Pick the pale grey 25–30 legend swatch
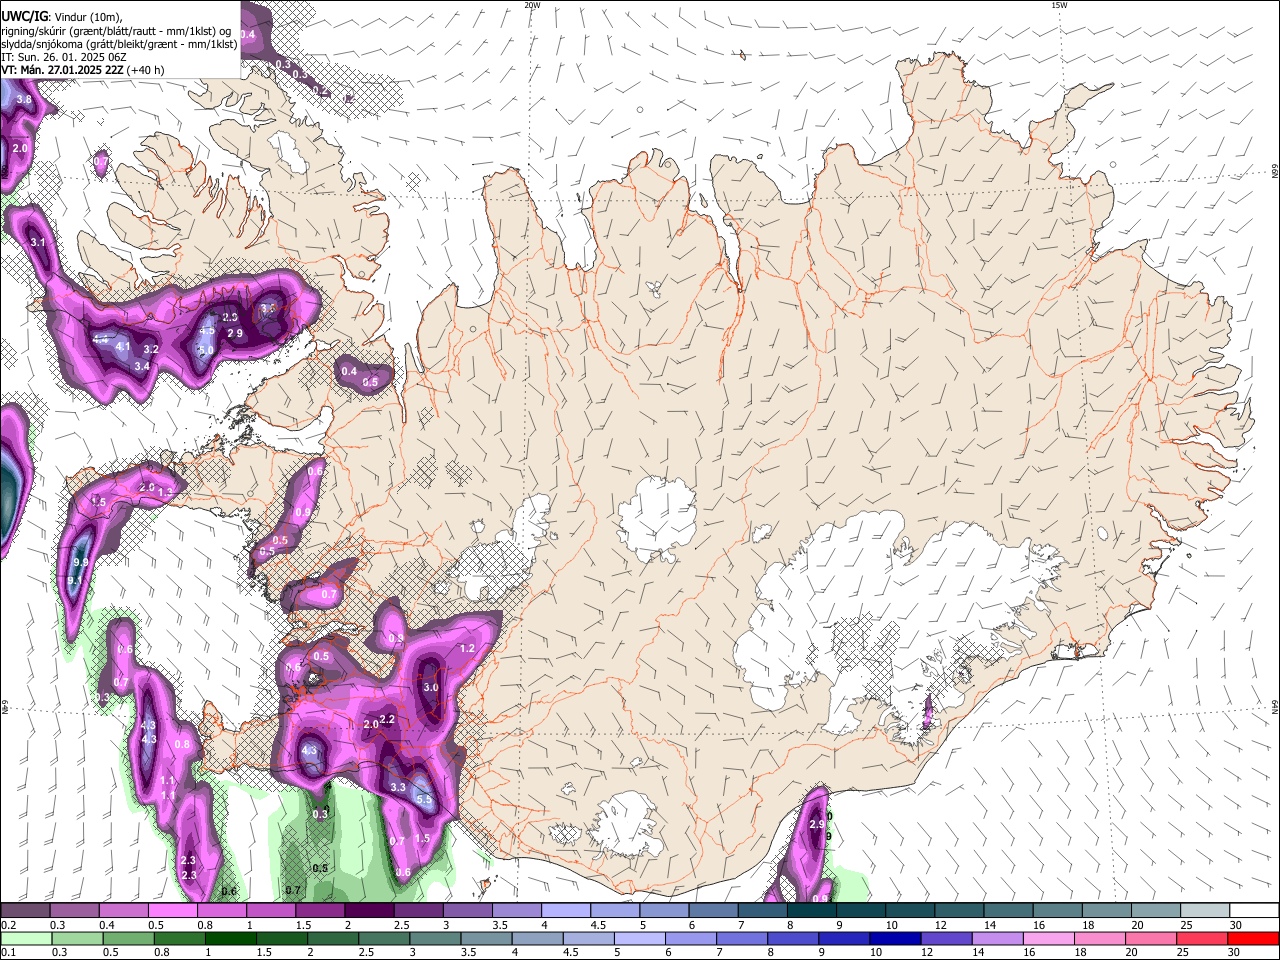The width and height of the screenshot is (1280, 960). point(1206,911)
